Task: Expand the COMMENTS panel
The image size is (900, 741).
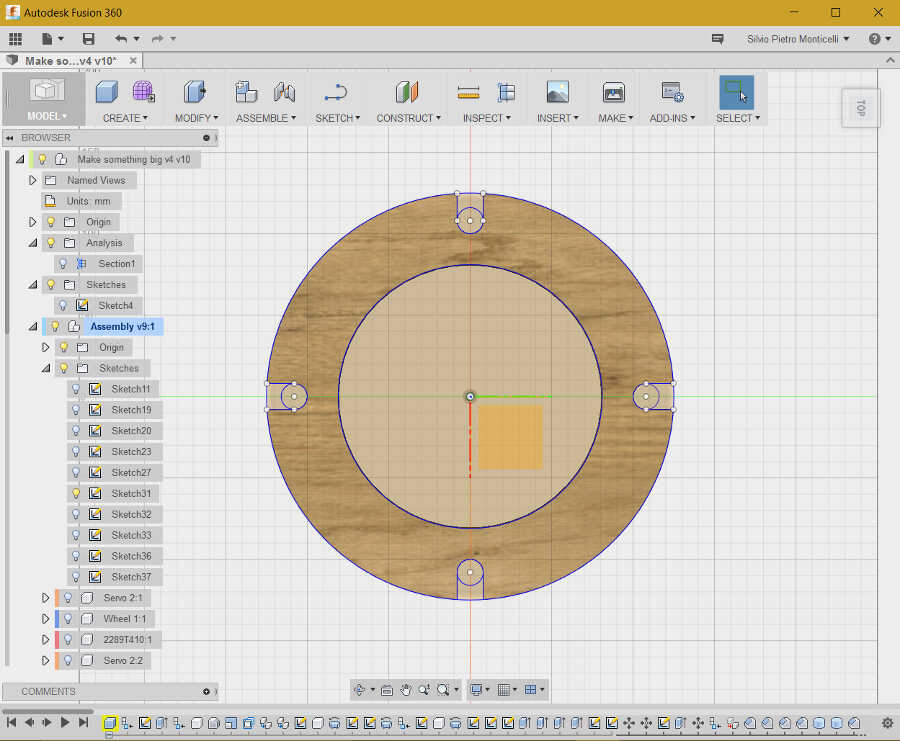Action: click(x=206, y=692)
